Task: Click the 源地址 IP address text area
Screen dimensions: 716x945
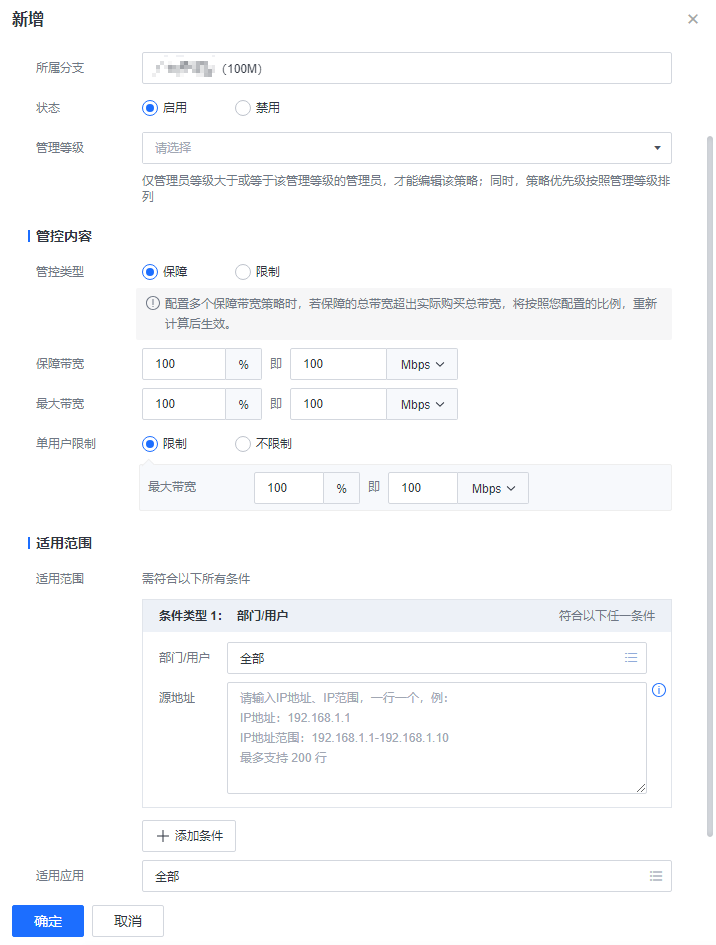Action: pos(436,738)
